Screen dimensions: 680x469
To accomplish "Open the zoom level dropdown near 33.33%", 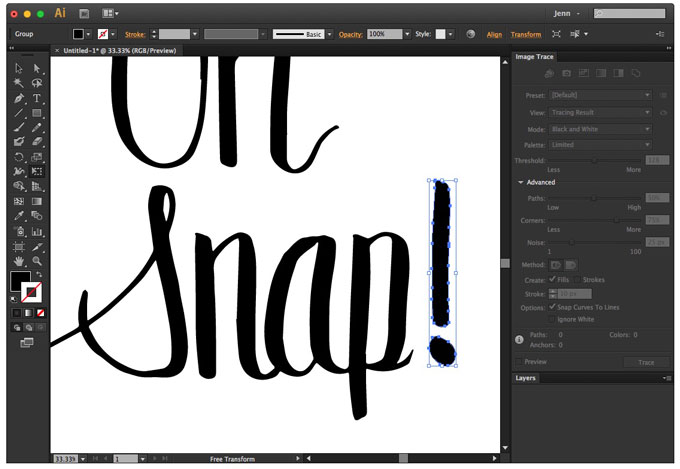I will coord(83,459).
